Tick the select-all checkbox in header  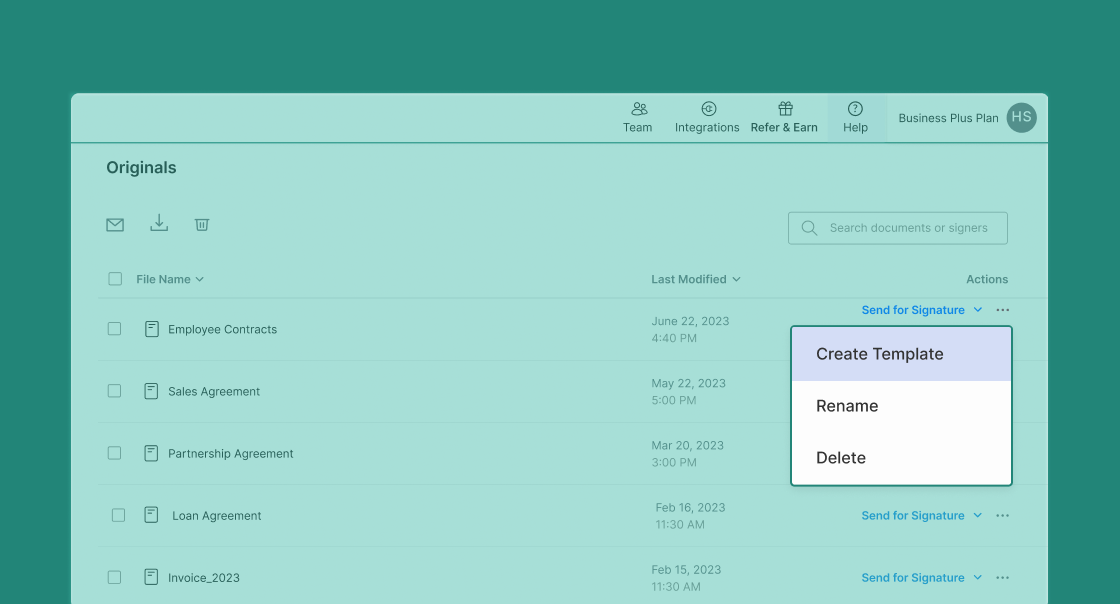pyautogui.click(x=115, y=279)
